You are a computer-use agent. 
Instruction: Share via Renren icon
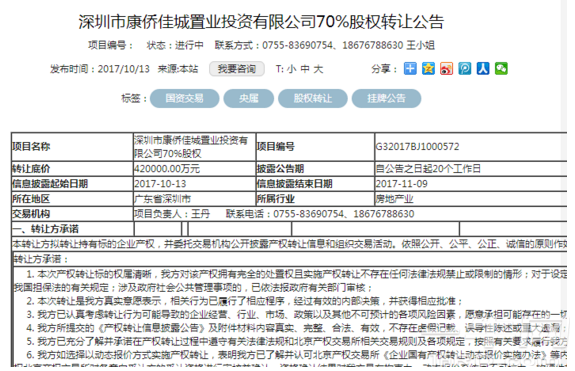(x=483, y=69)
